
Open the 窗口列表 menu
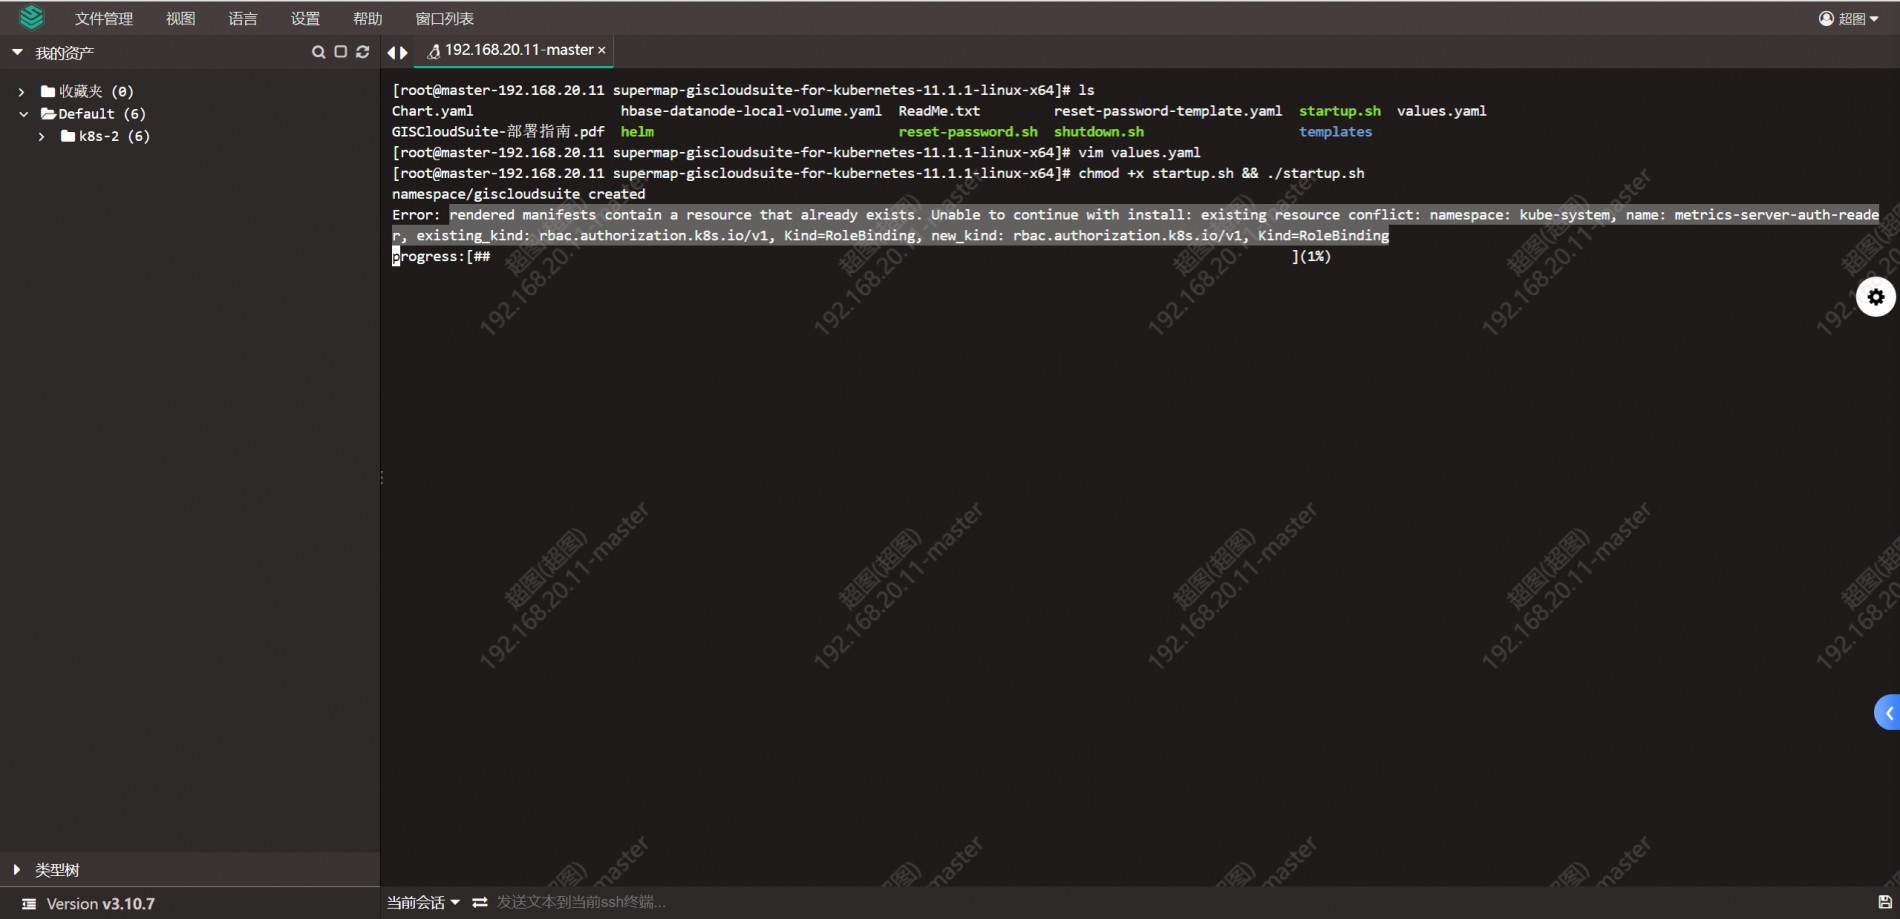tap(445, 19)
